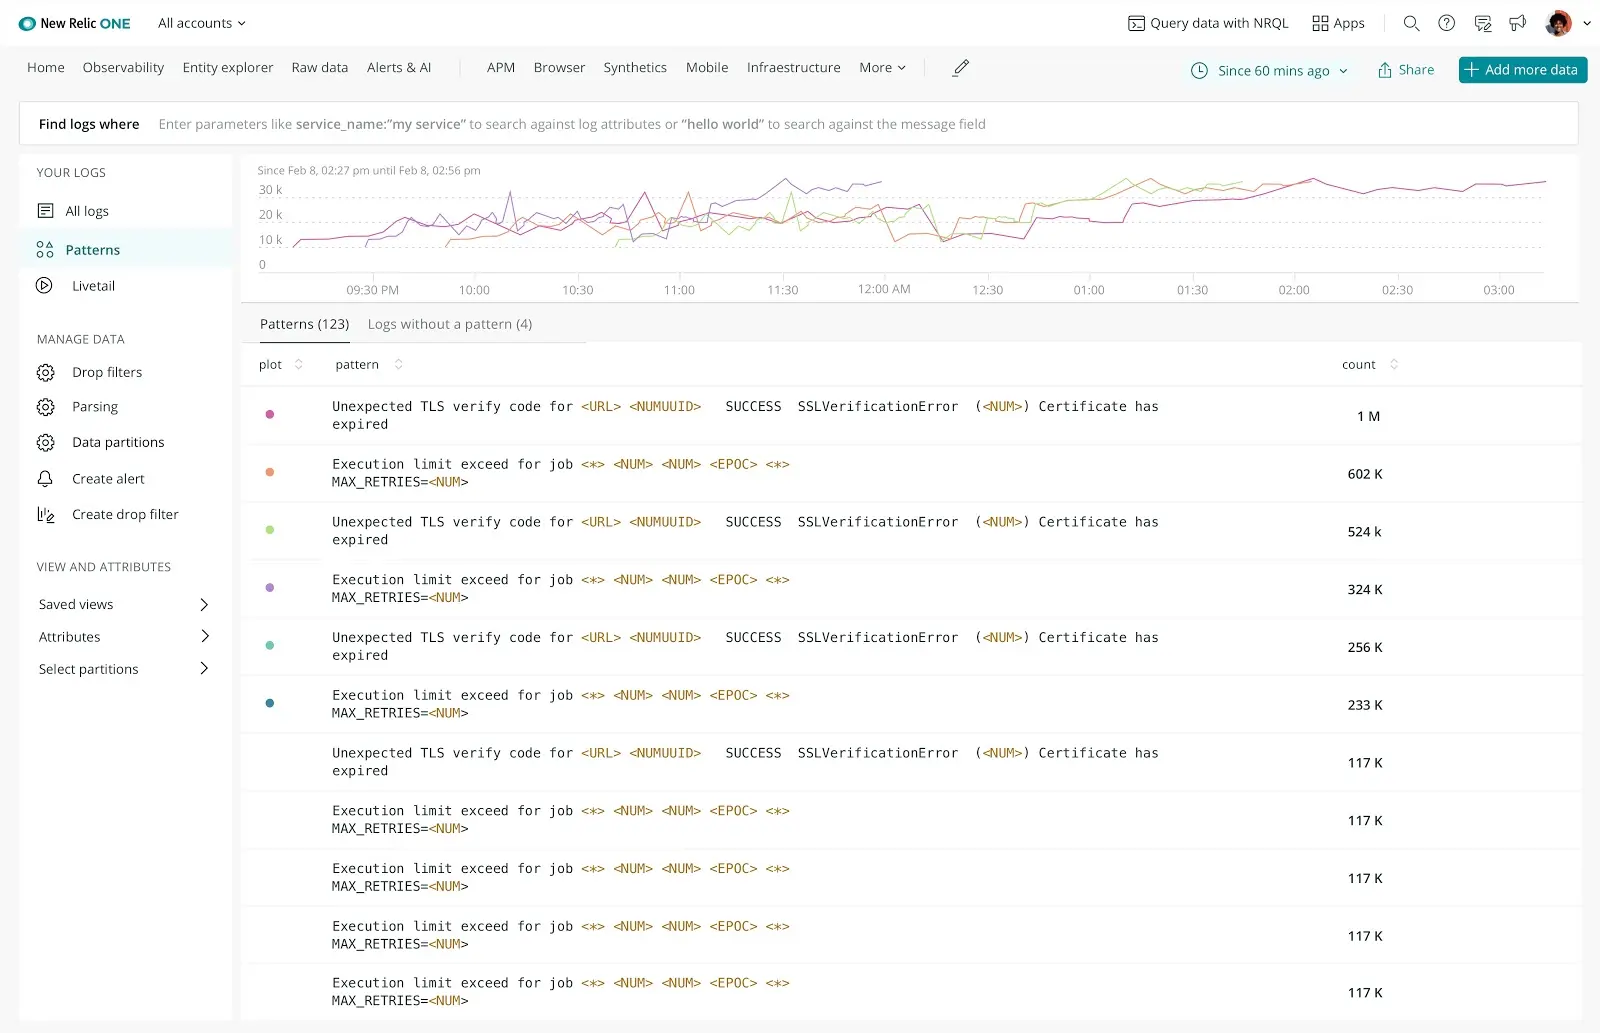
Task: Click the announcements megaphone icon
Action: (1518, 22)
